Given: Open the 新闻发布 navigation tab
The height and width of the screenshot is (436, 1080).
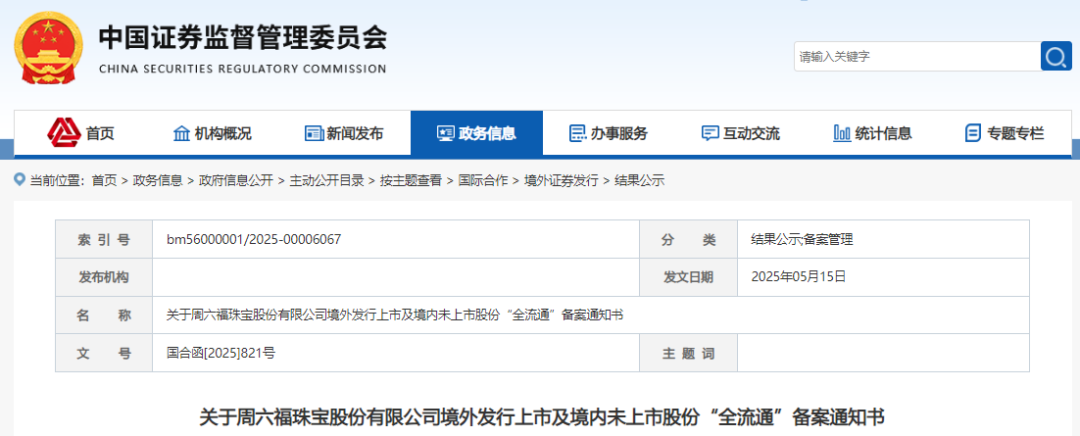Looking at the screenshot, I should (x=344, y=134).
